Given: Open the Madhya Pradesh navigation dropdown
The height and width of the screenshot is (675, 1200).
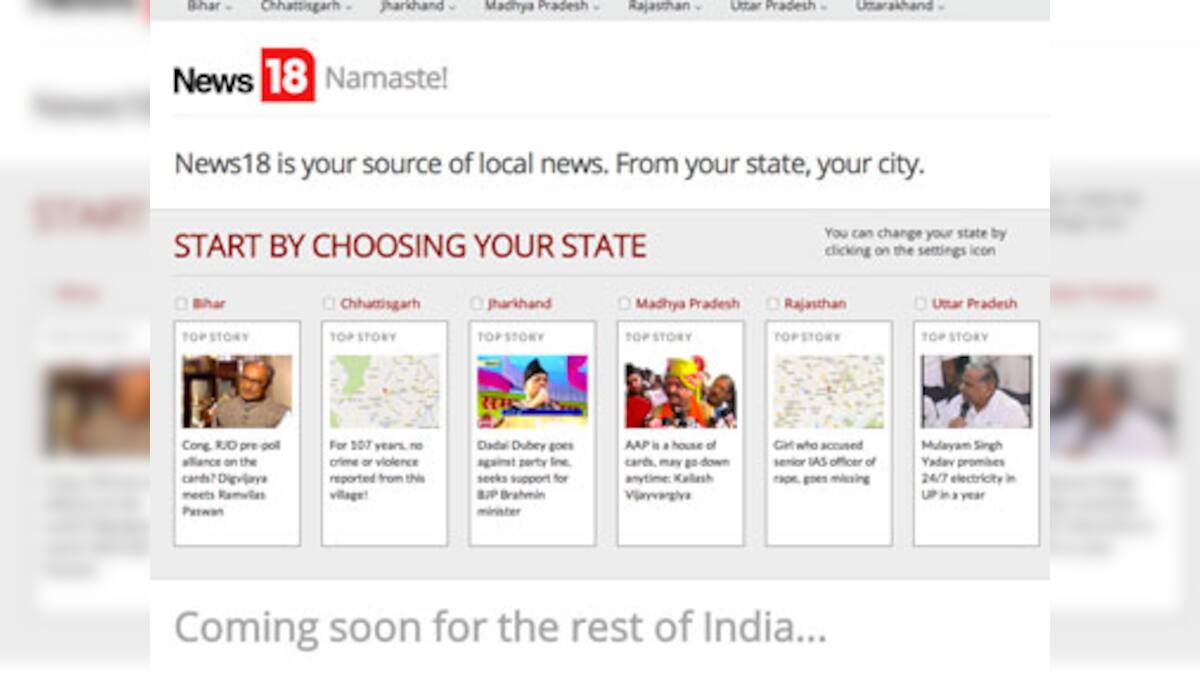Looking at the screenshot, I should 542,5.
